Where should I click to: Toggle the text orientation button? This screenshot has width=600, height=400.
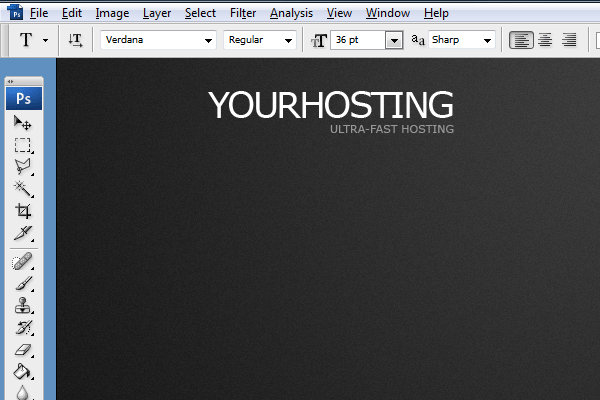[76, 40]
